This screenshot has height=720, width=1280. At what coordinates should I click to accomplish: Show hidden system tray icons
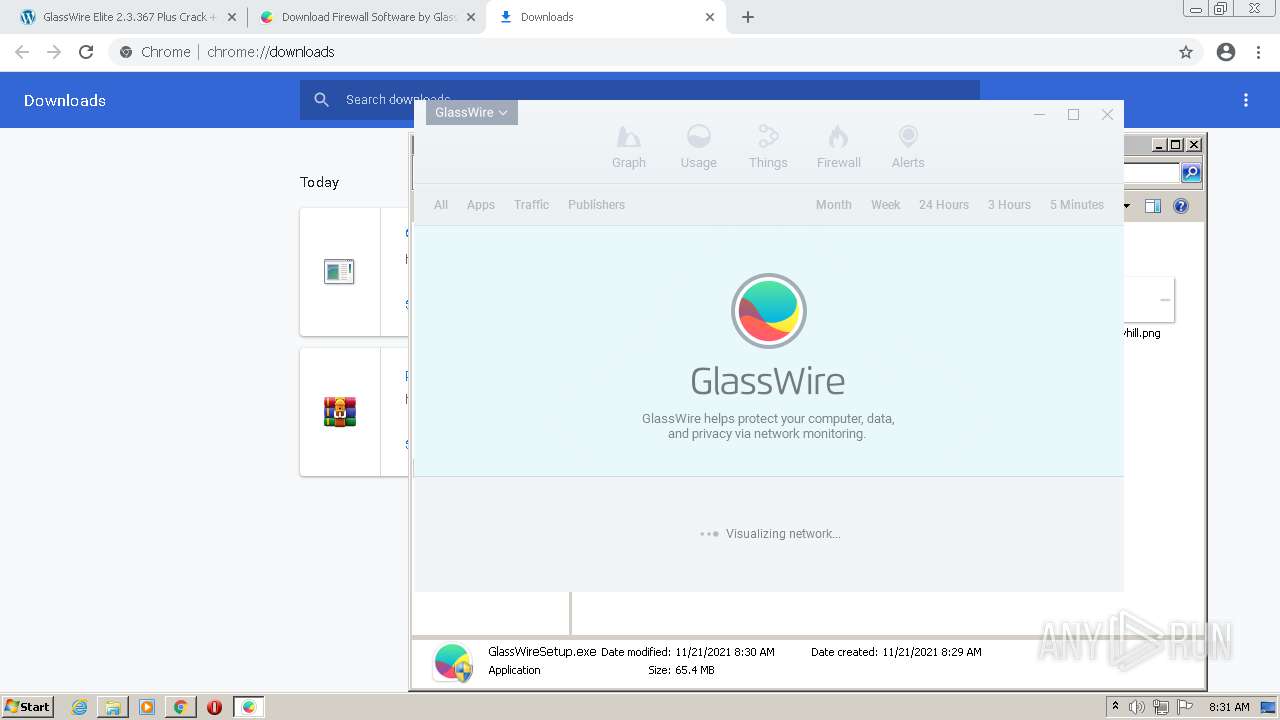coord(1115,707)
